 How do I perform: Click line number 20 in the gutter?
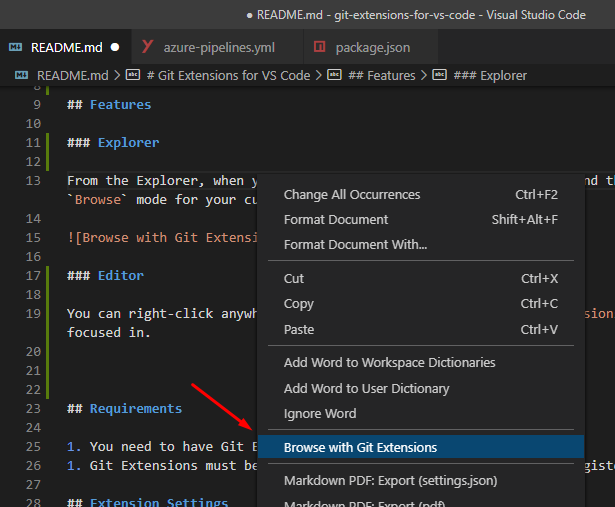33,352
